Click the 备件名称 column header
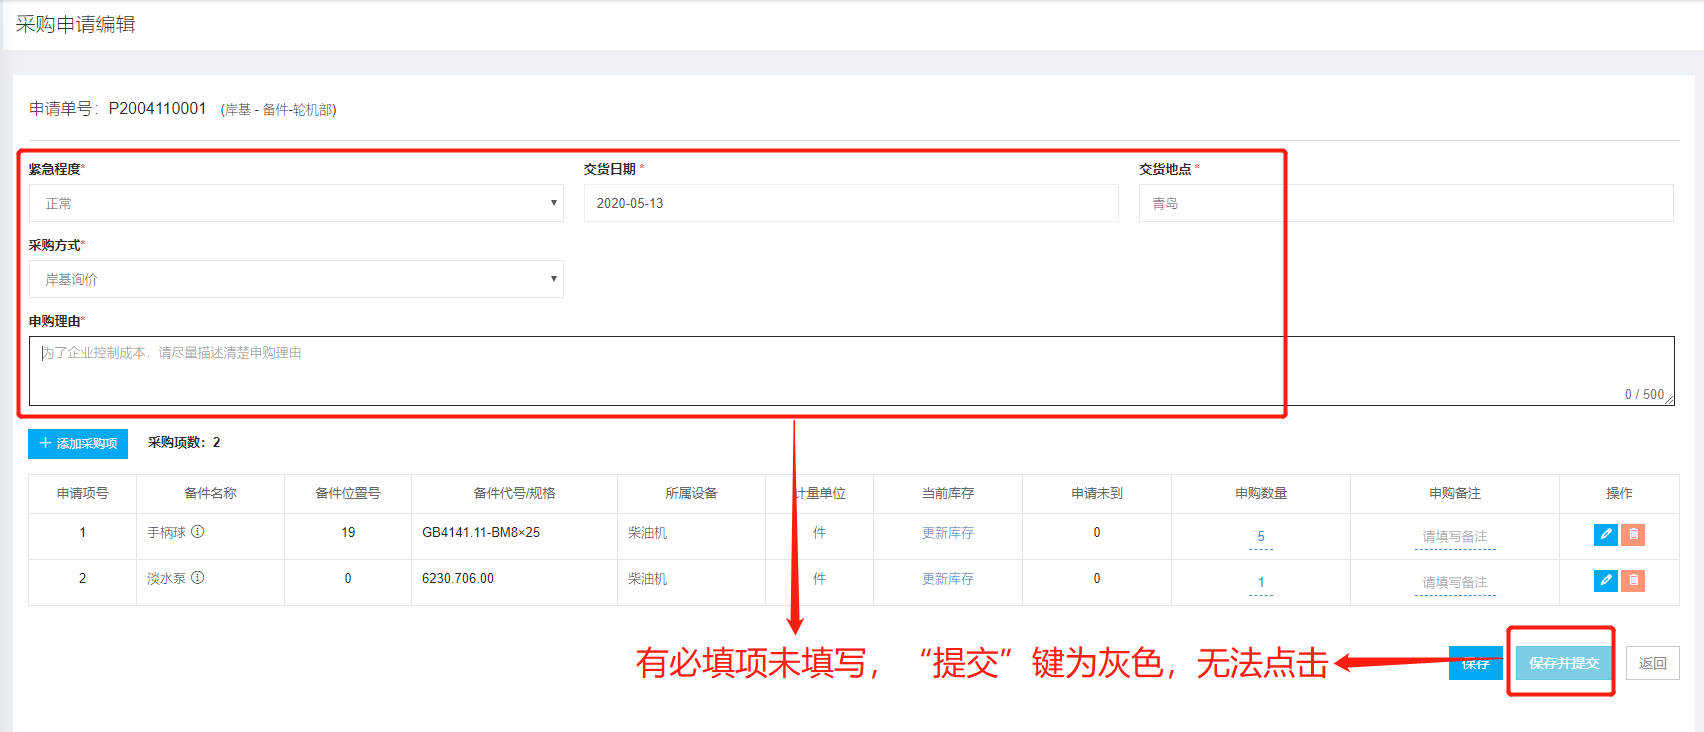 tap(210, 493)
